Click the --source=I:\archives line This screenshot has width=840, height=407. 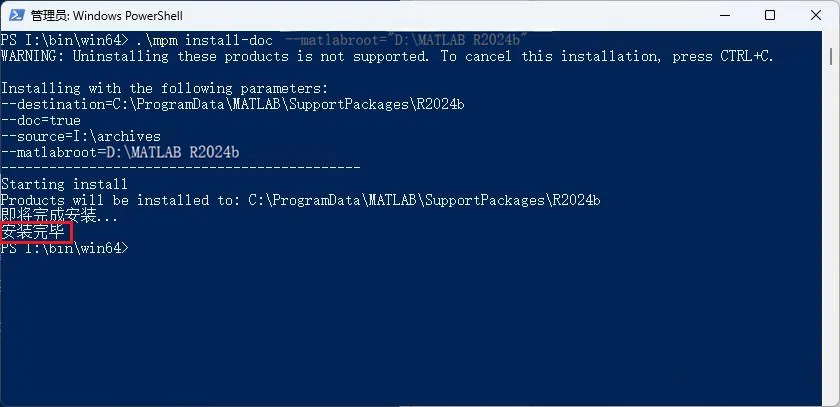pos(81,136)
